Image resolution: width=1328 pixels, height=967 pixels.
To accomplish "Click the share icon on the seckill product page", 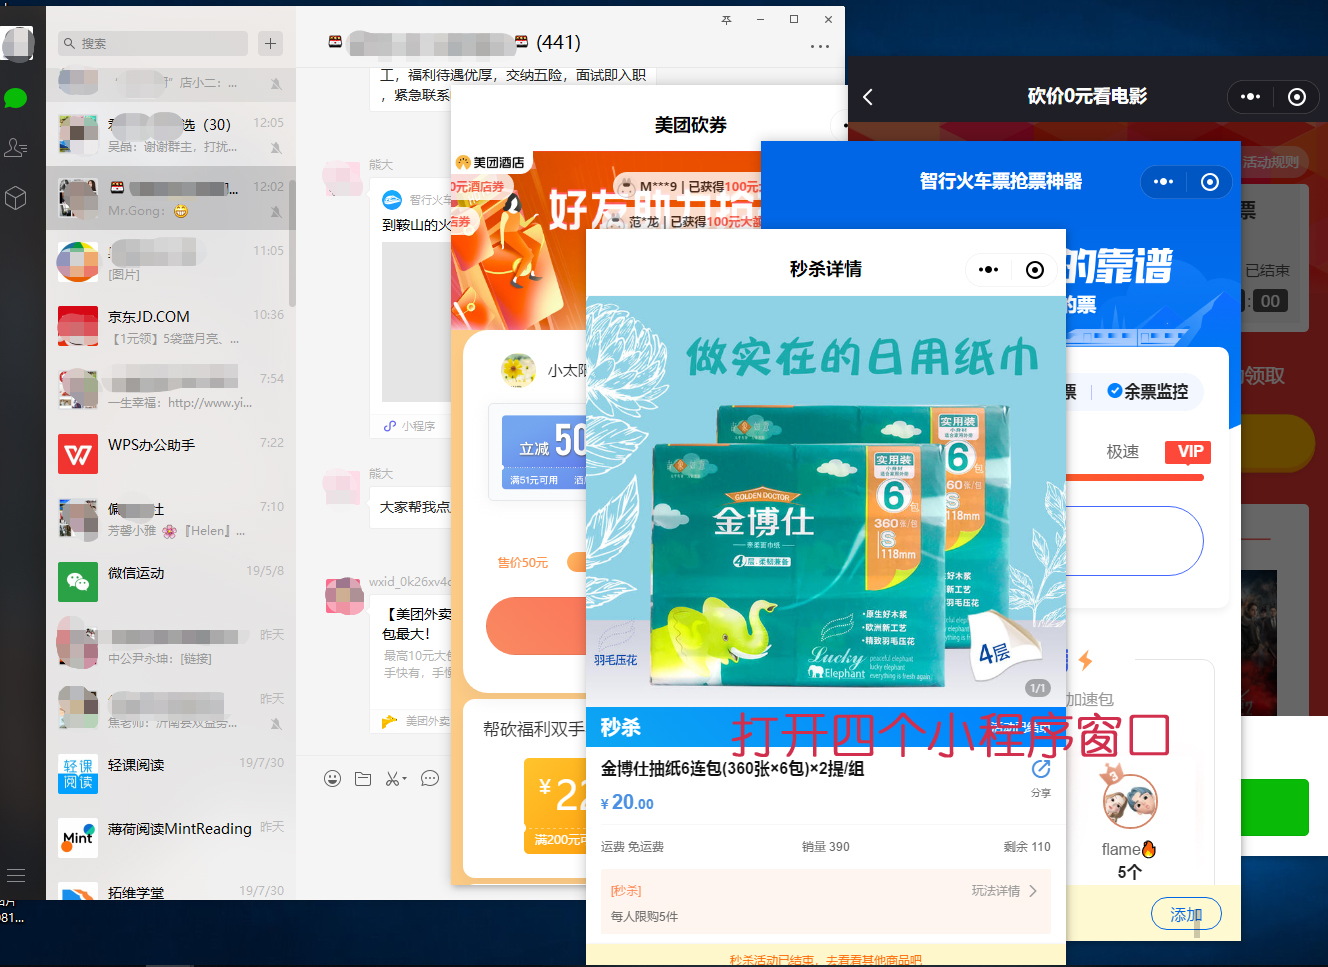I will tap(1040, 769).
